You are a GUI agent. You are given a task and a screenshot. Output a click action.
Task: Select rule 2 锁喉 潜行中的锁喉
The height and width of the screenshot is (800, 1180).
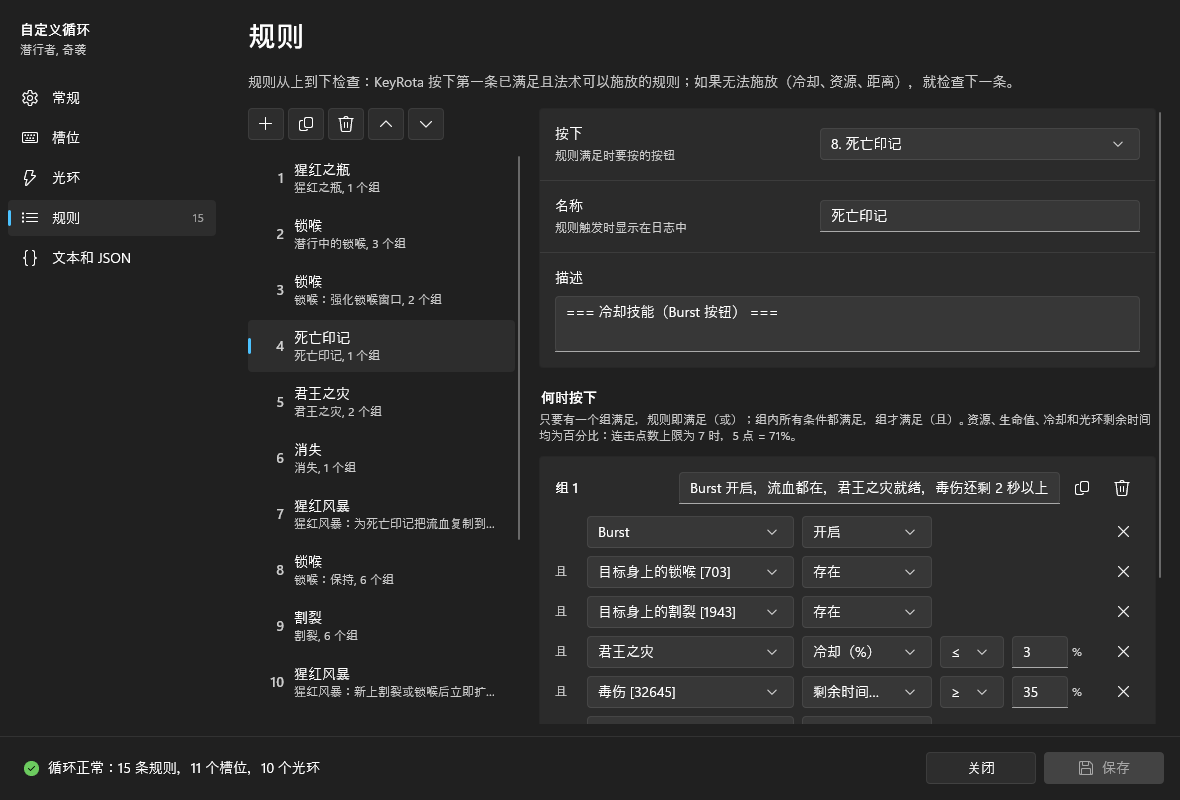382,234
